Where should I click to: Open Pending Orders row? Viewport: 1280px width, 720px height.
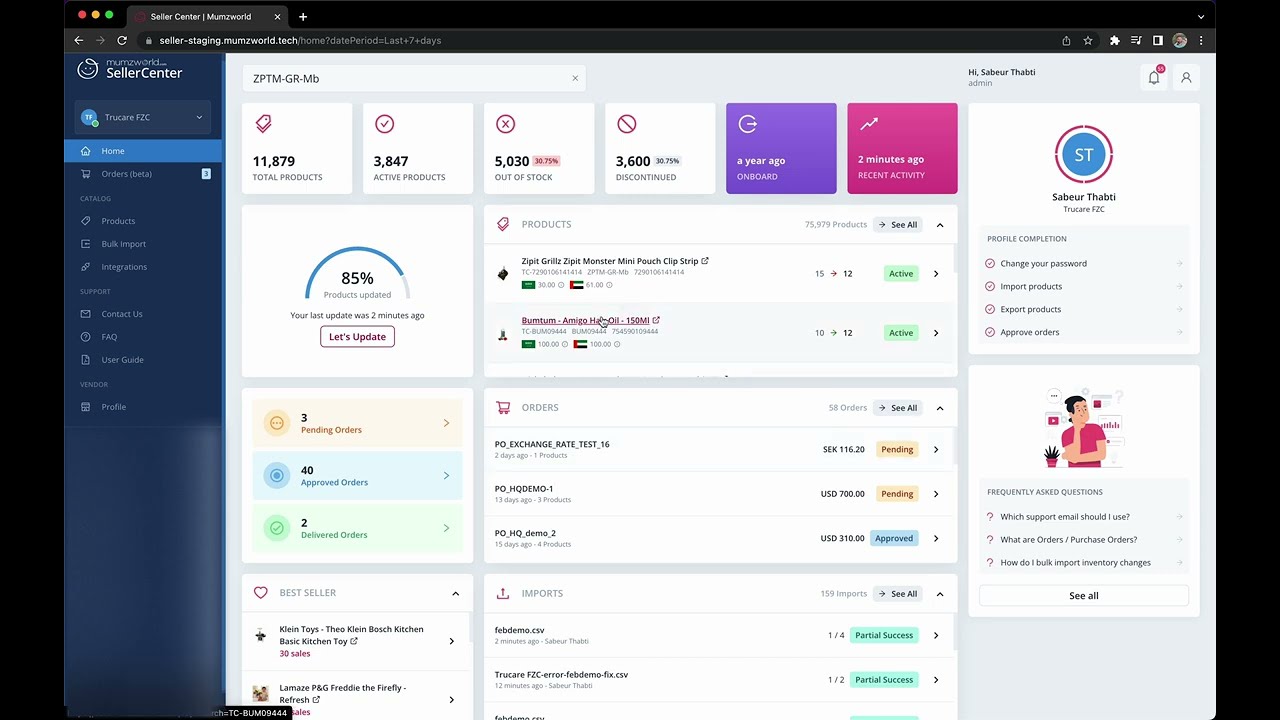[357, 423]
